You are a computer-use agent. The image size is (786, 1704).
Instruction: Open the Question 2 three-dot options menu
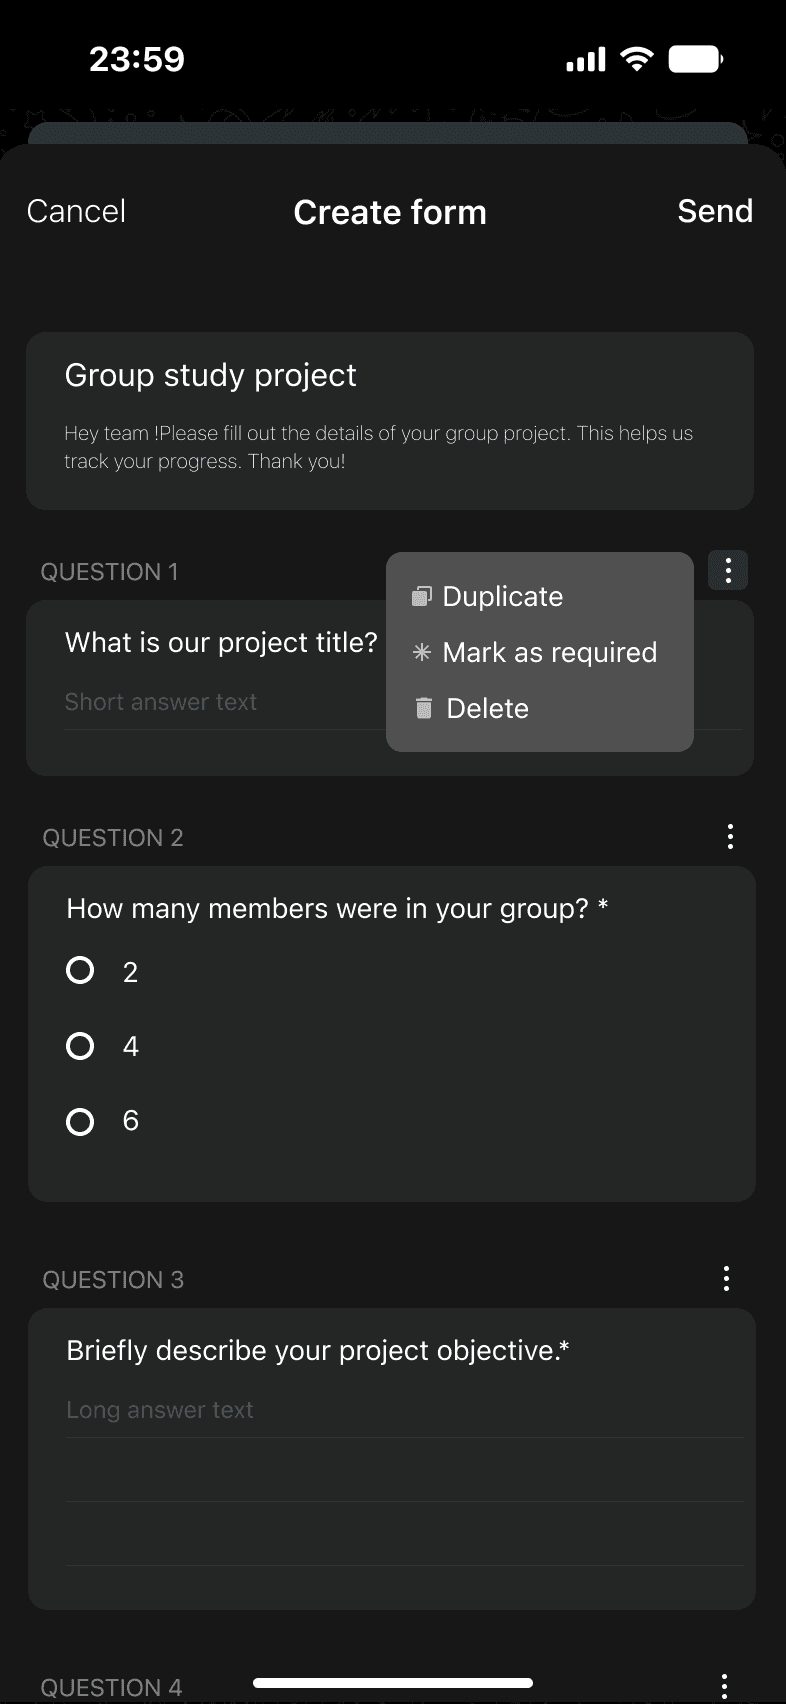coord(731,837)
